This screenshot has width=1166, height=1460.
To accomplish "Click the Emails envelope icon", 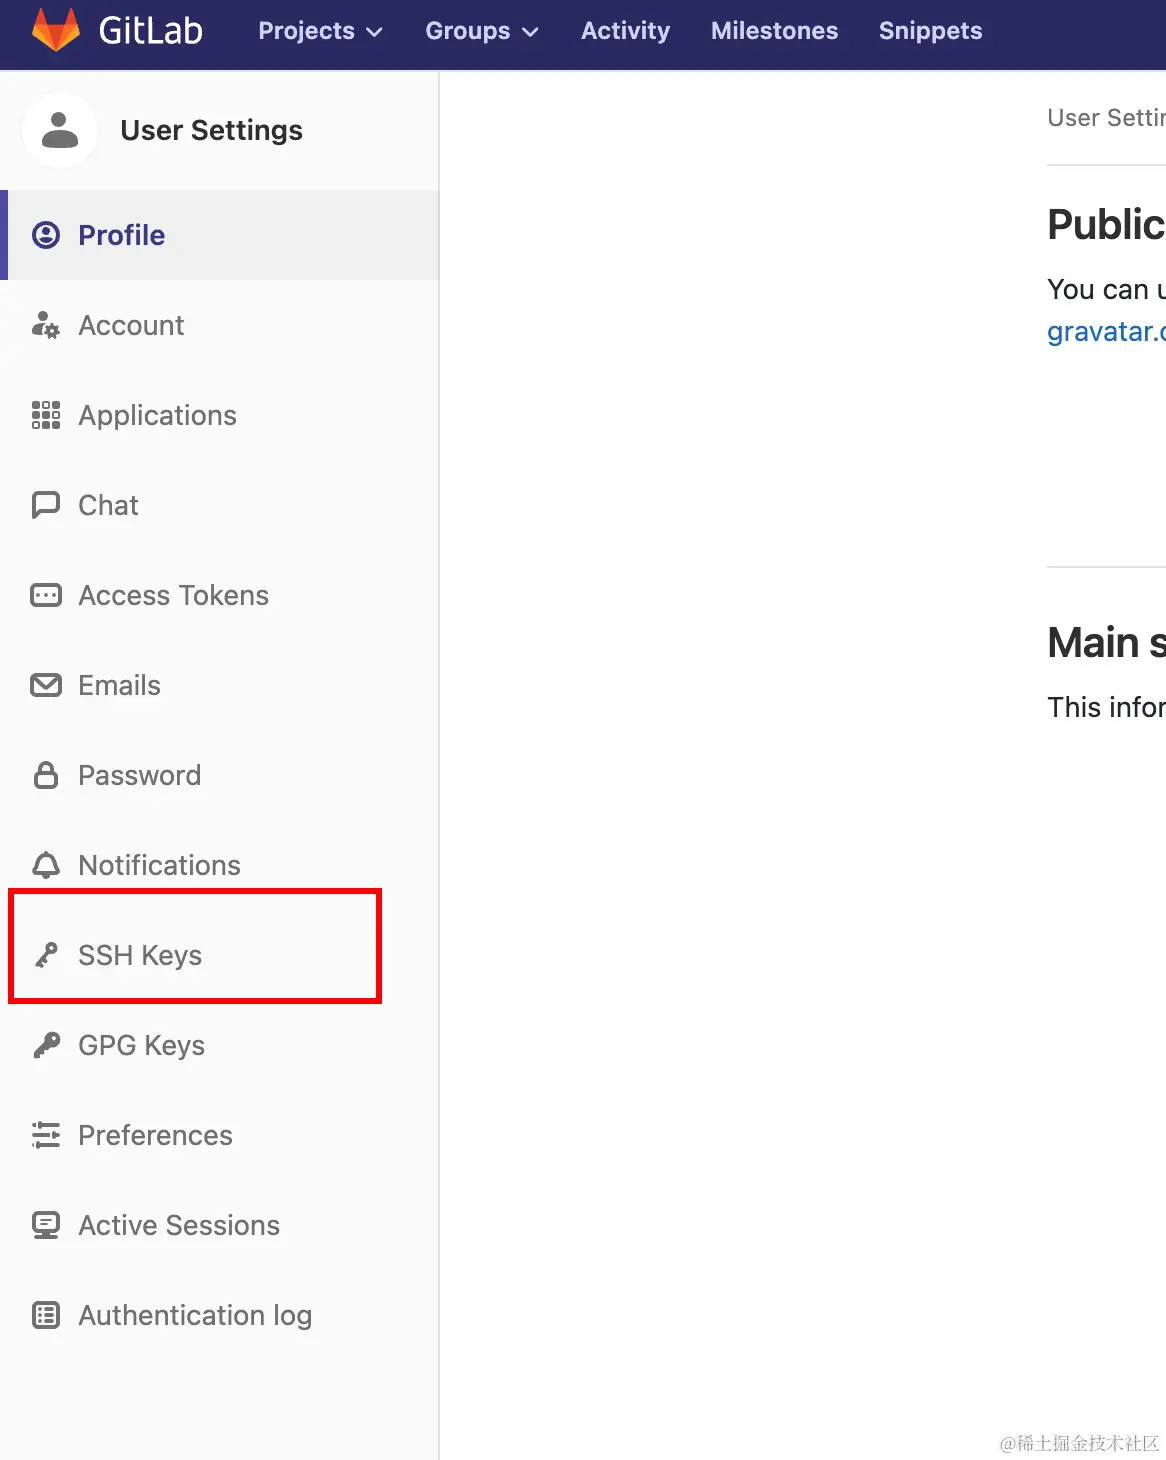I will [x=46, y=685].
